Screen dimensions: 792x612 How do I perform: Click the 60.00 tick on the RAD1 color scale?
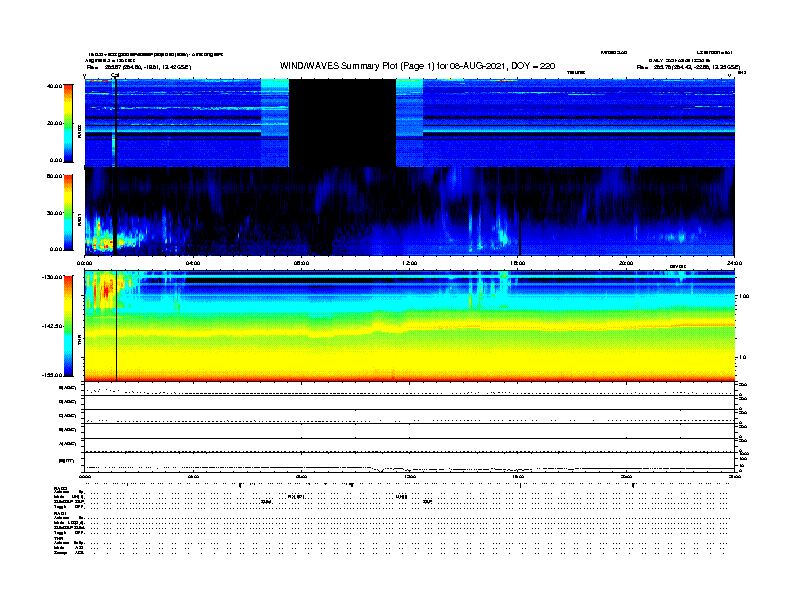point(55,176)
